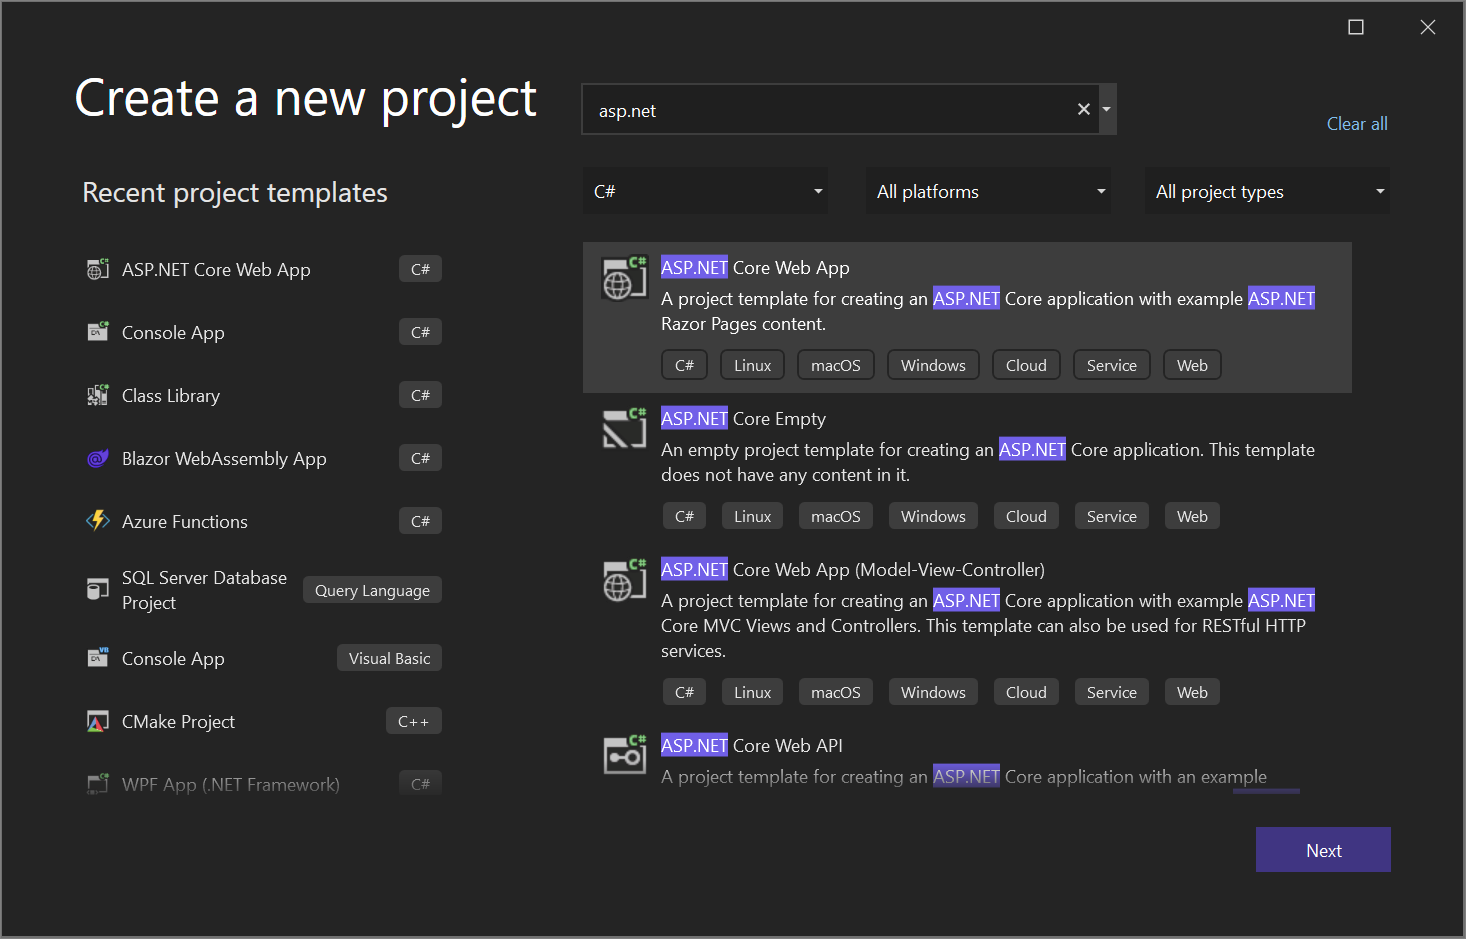1466x939 pixels.
Task: Open the All platforms dropdown
Action: 987,190
